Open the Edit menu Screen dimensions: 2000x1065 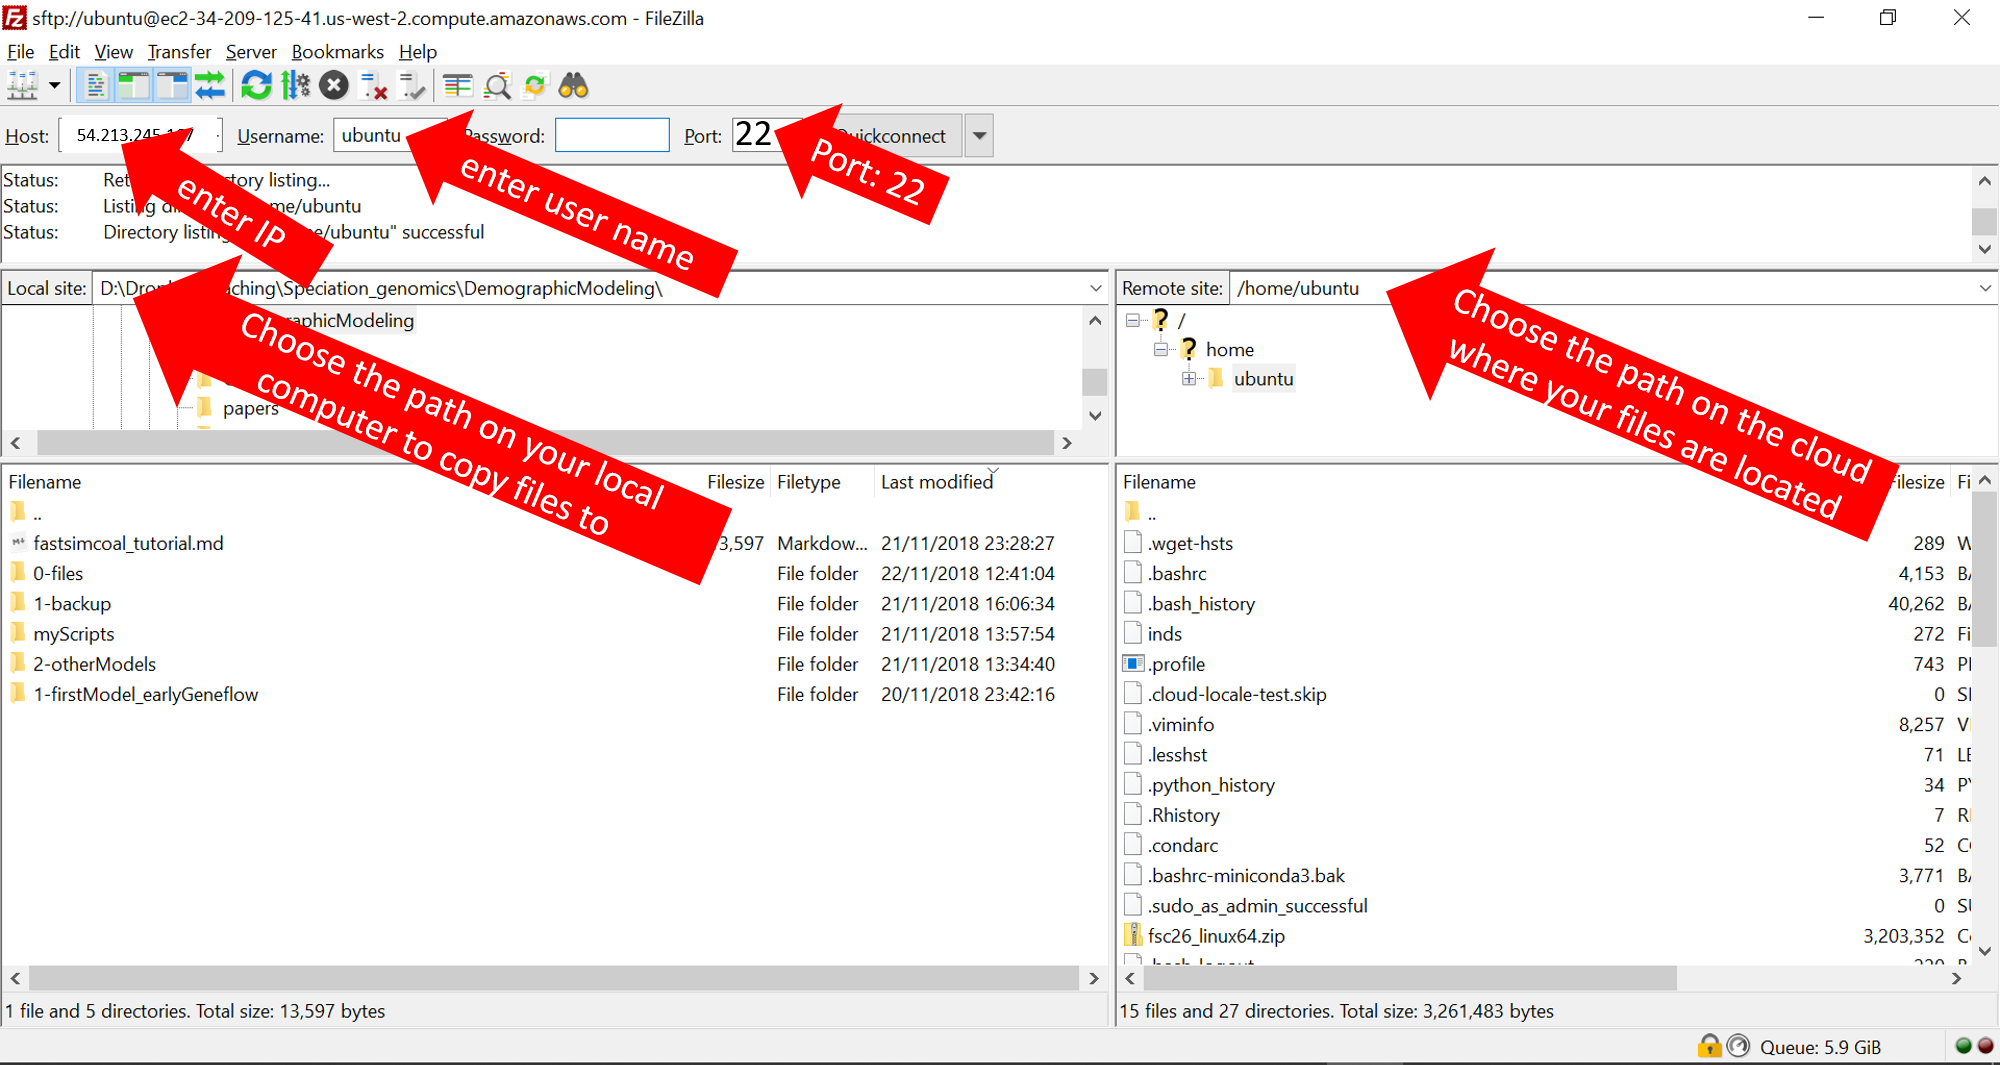[x=64, y=52]
